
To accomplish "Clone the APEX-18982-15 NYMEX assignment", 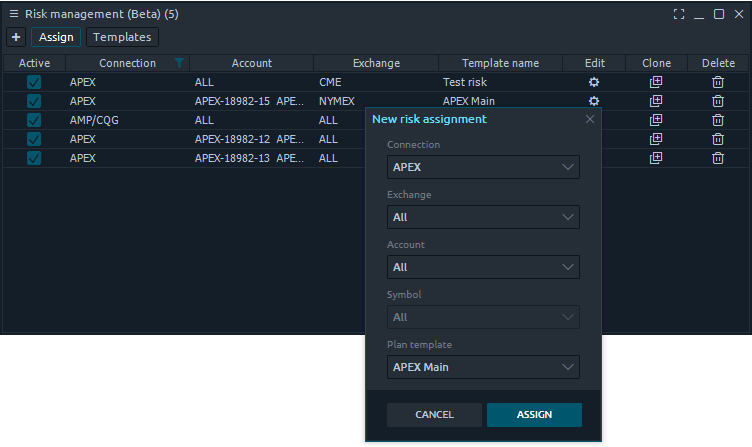I will [656, 101].
